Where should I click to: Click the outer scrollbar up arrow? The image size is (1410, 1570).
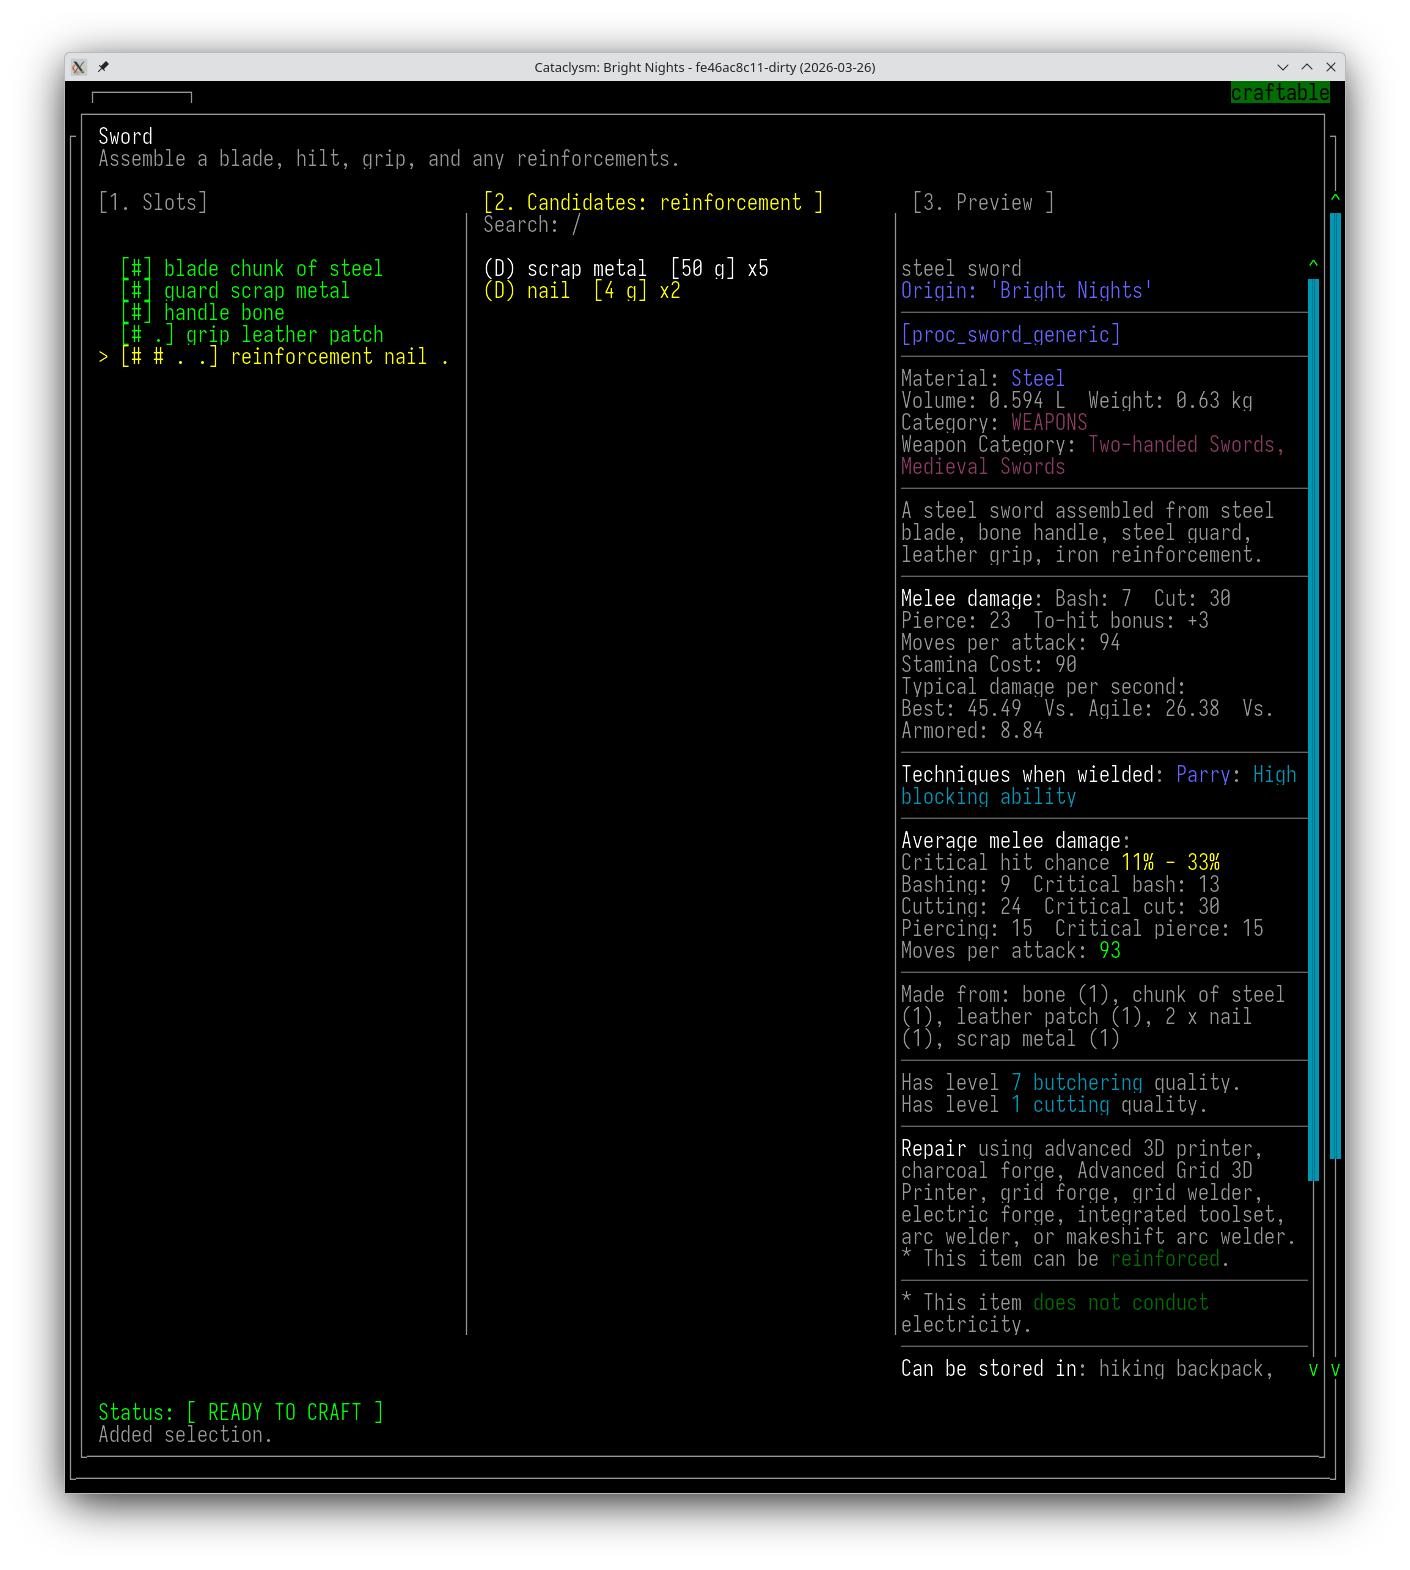(x=1335, y=198)
